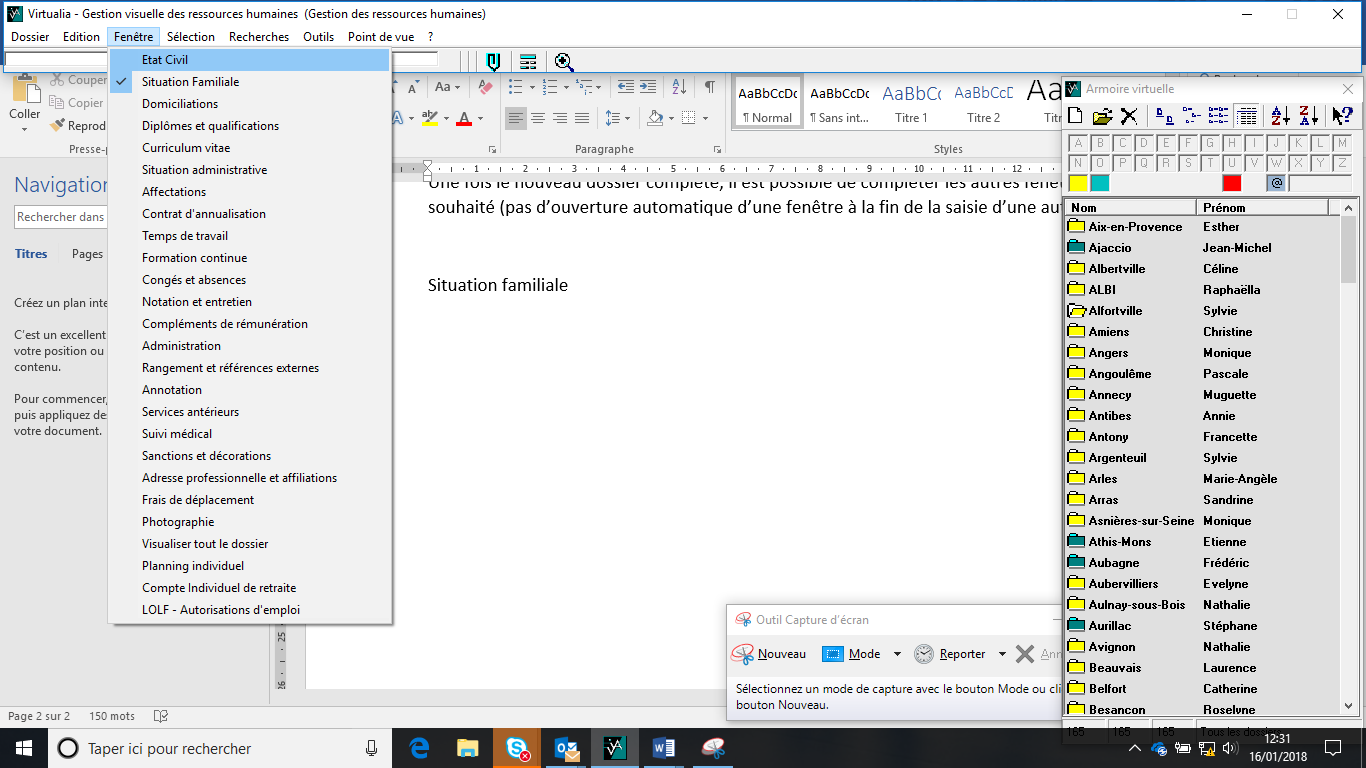Screen dimensions: 1366x768
Task: Click Word's numbered list icon
Action: click(x=550, y=87)
